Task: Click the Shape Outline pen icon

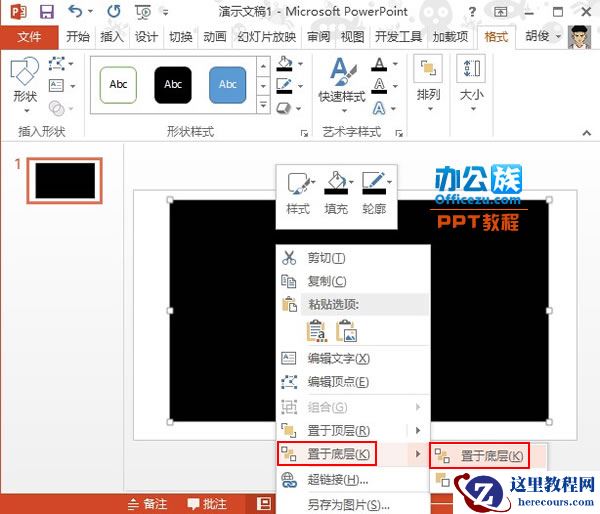Action: click(x=285, y=86)
